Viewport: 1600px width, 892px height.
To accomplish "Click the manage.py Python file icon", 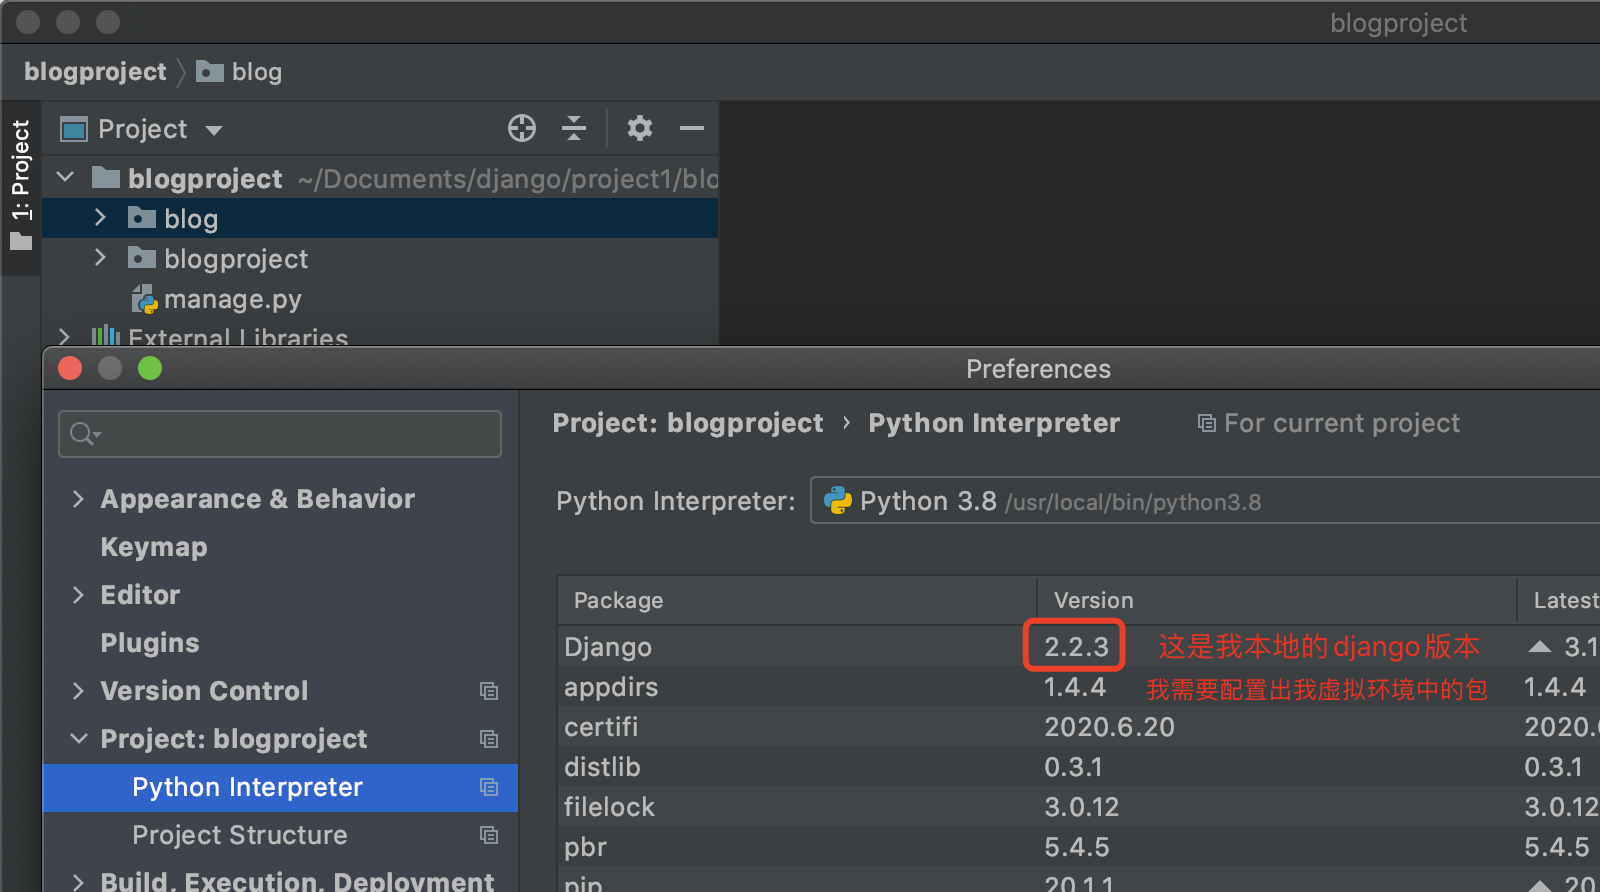I will (146, 299).
